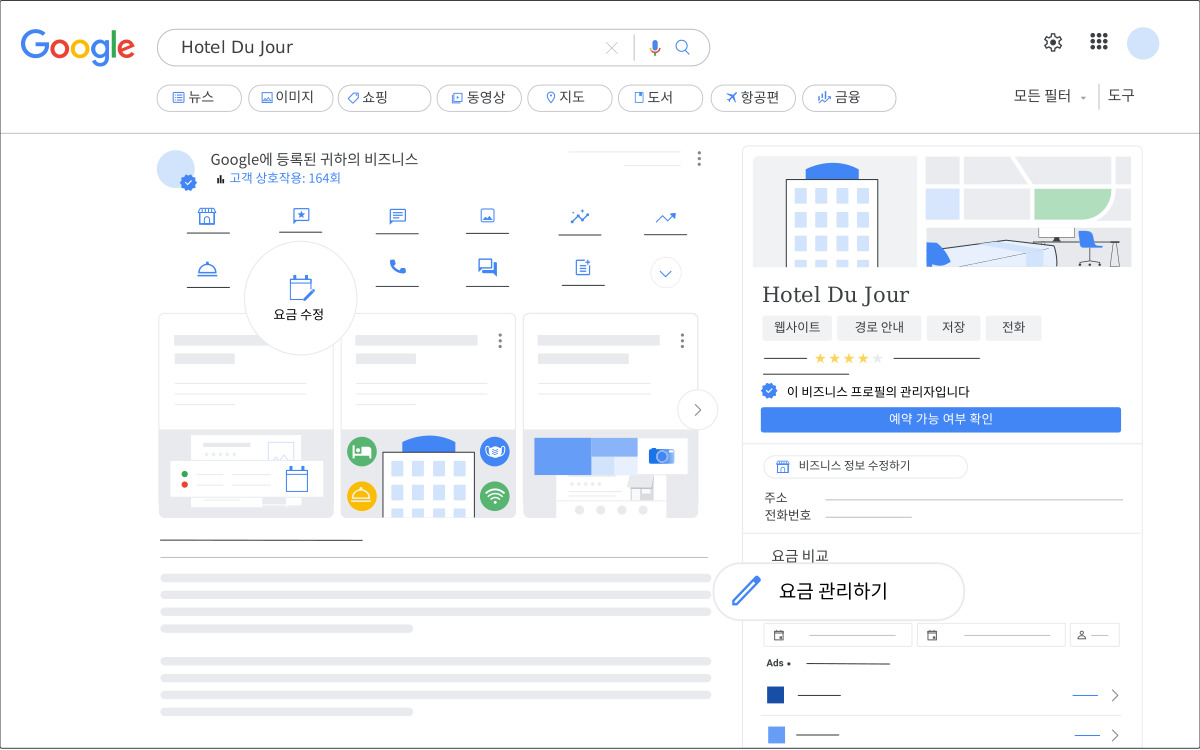Open the 뉴스 filter tab
Viewport: 1200px width, 750px height.
pos(199,98)
